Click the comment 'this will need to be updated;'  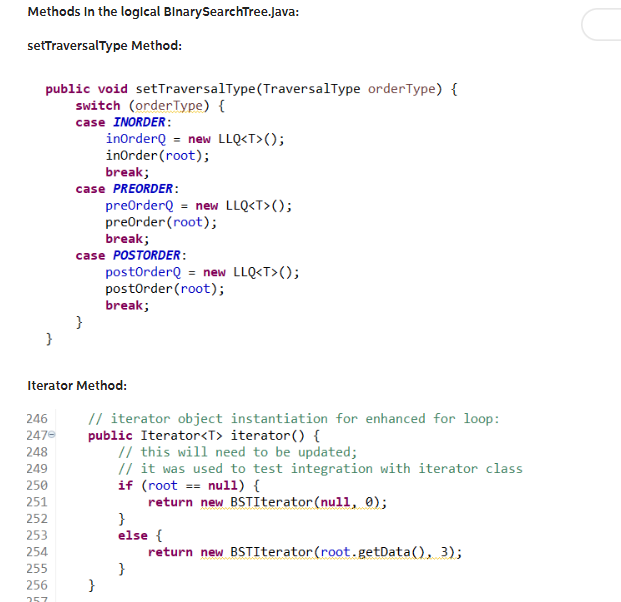[238, 452]
